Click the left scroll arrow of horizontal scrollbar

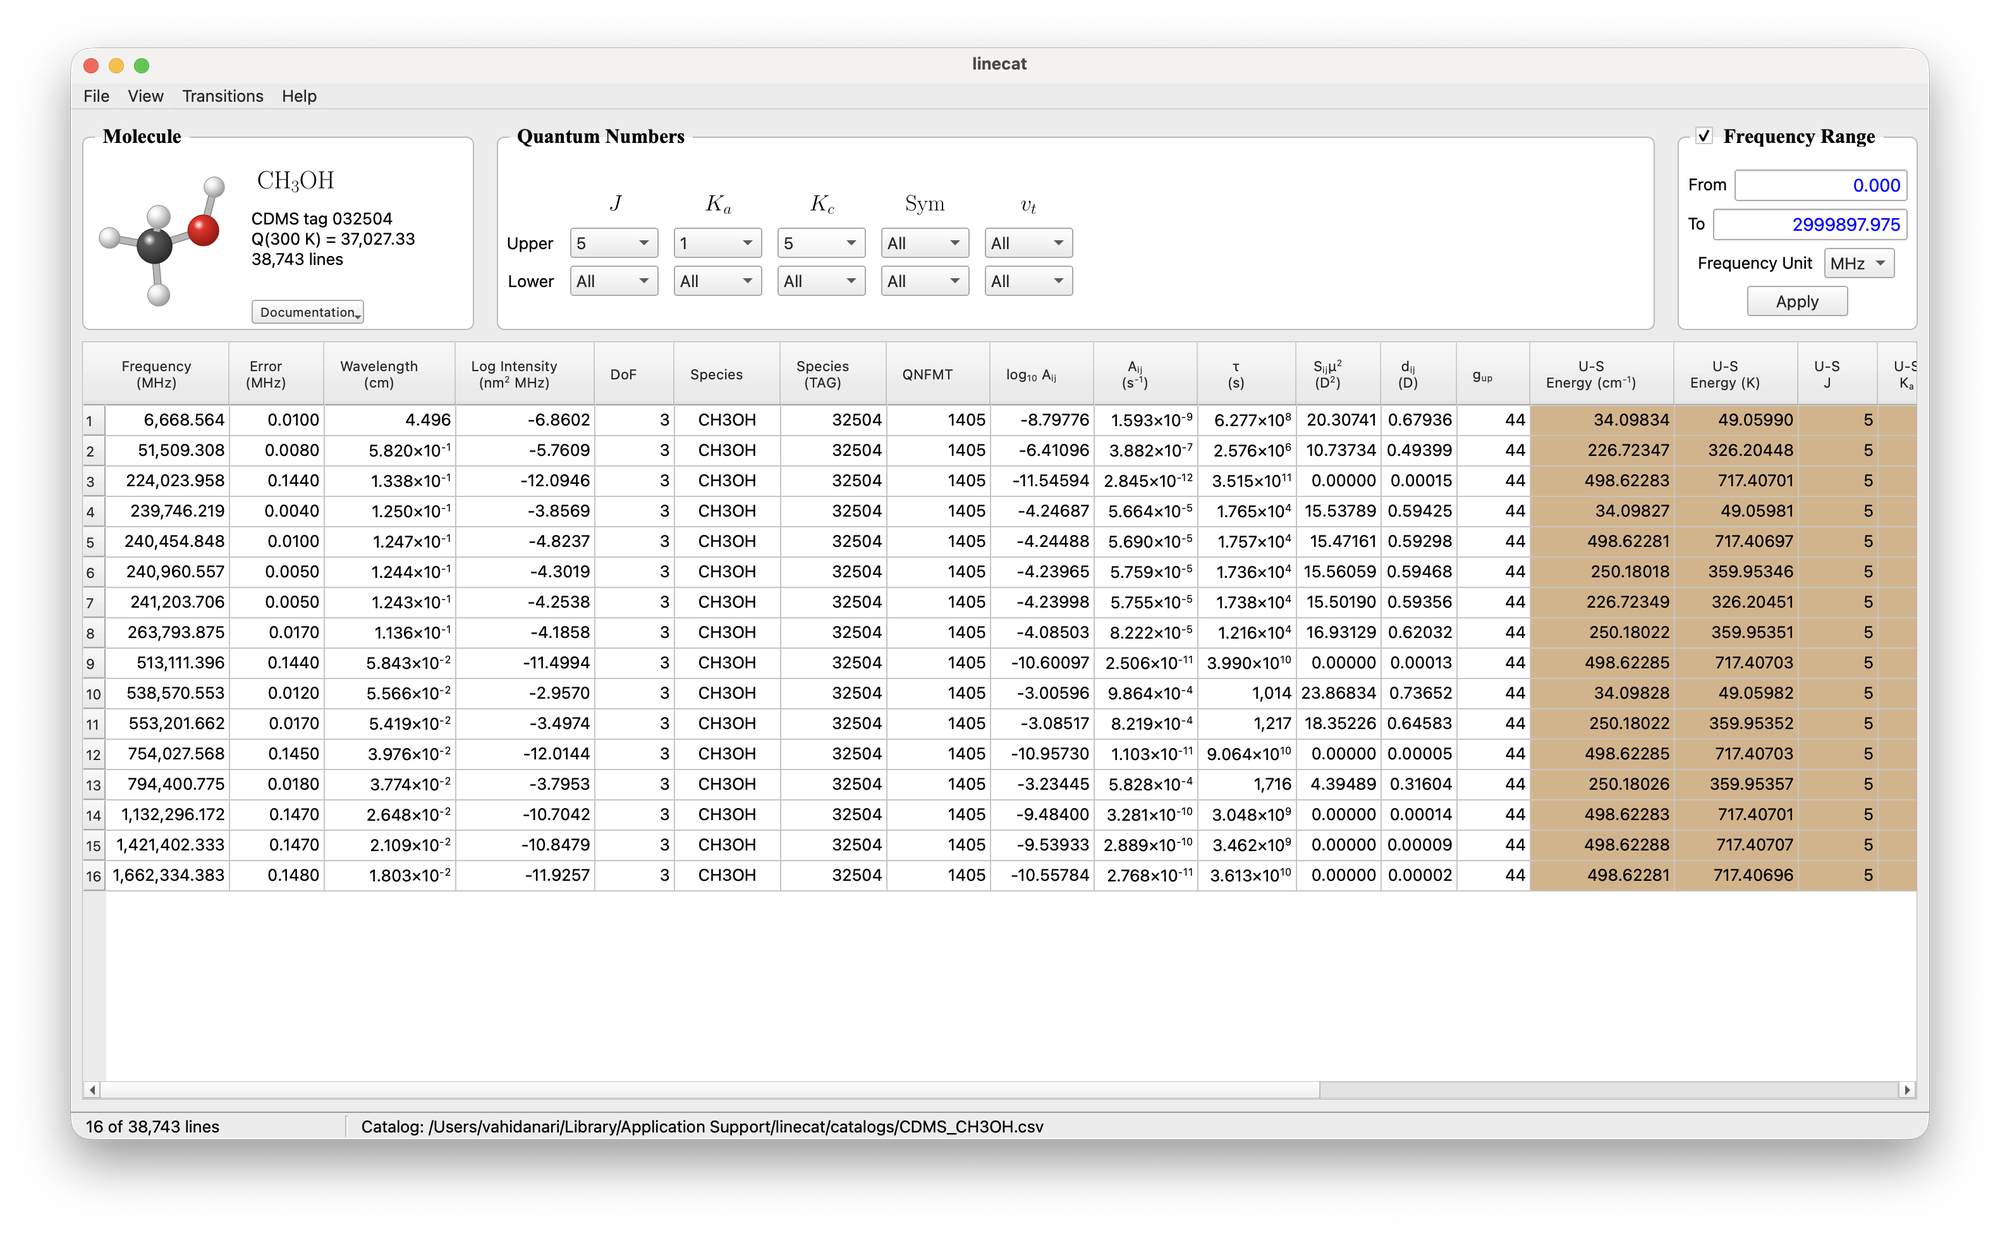[x=93, y=1090]
